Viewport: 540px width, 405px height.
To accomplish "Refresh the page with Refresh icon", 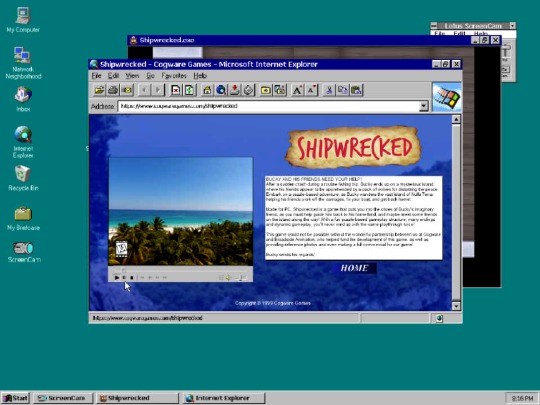I will click(189, 90).
